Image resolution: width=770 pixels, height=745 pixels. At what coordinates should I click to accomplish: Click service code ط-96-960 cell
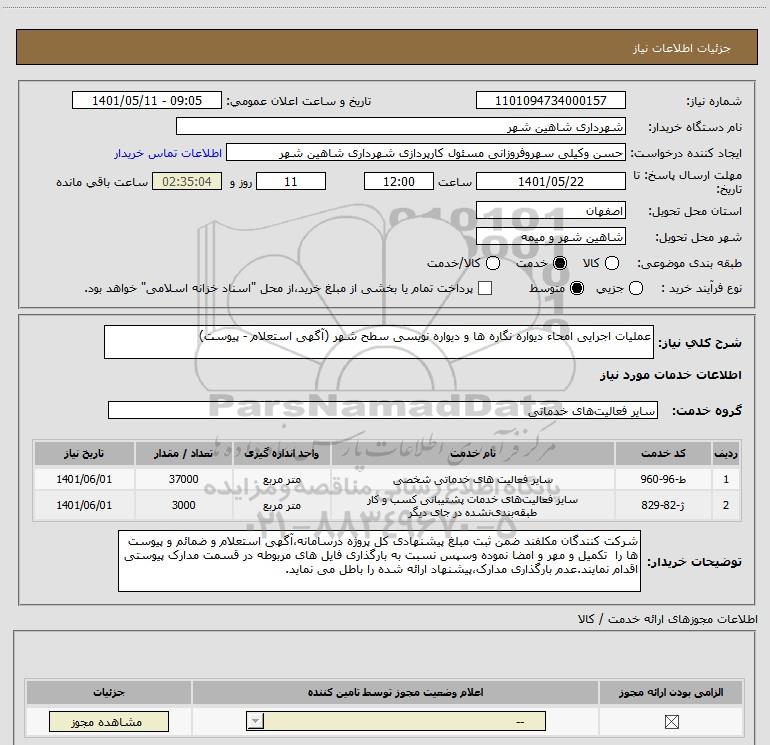pos(663,479)
